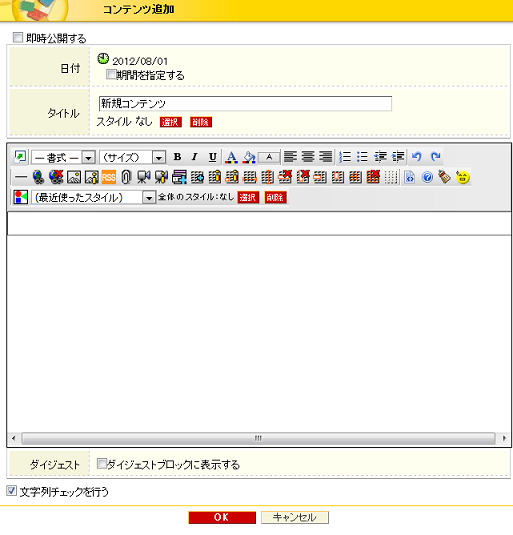This screenshot has width=513, height=535.
Task: Expand the 最近使ったスタイル dropdown
Action: pyautogui.click(x=93, y=198)
